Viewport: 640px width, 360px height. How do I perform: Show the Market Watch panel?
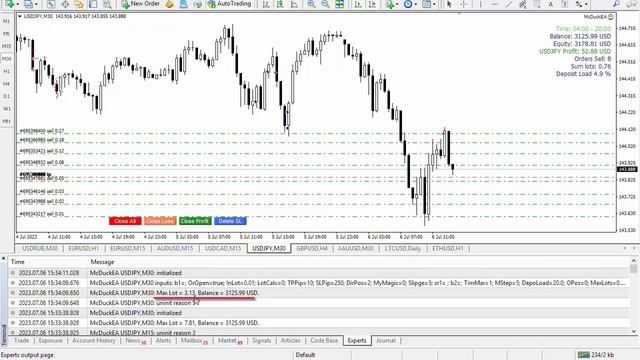tap(51, 4)
